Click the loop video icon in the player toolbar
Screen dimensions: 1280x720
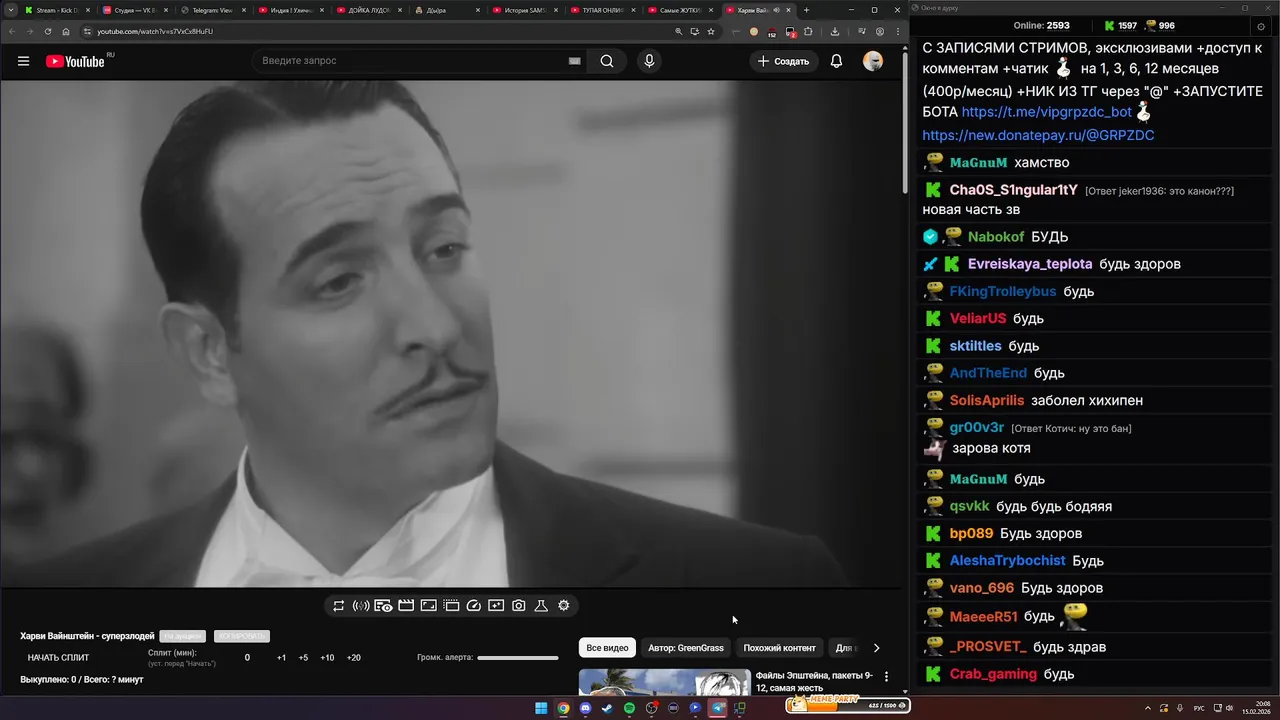339,606
